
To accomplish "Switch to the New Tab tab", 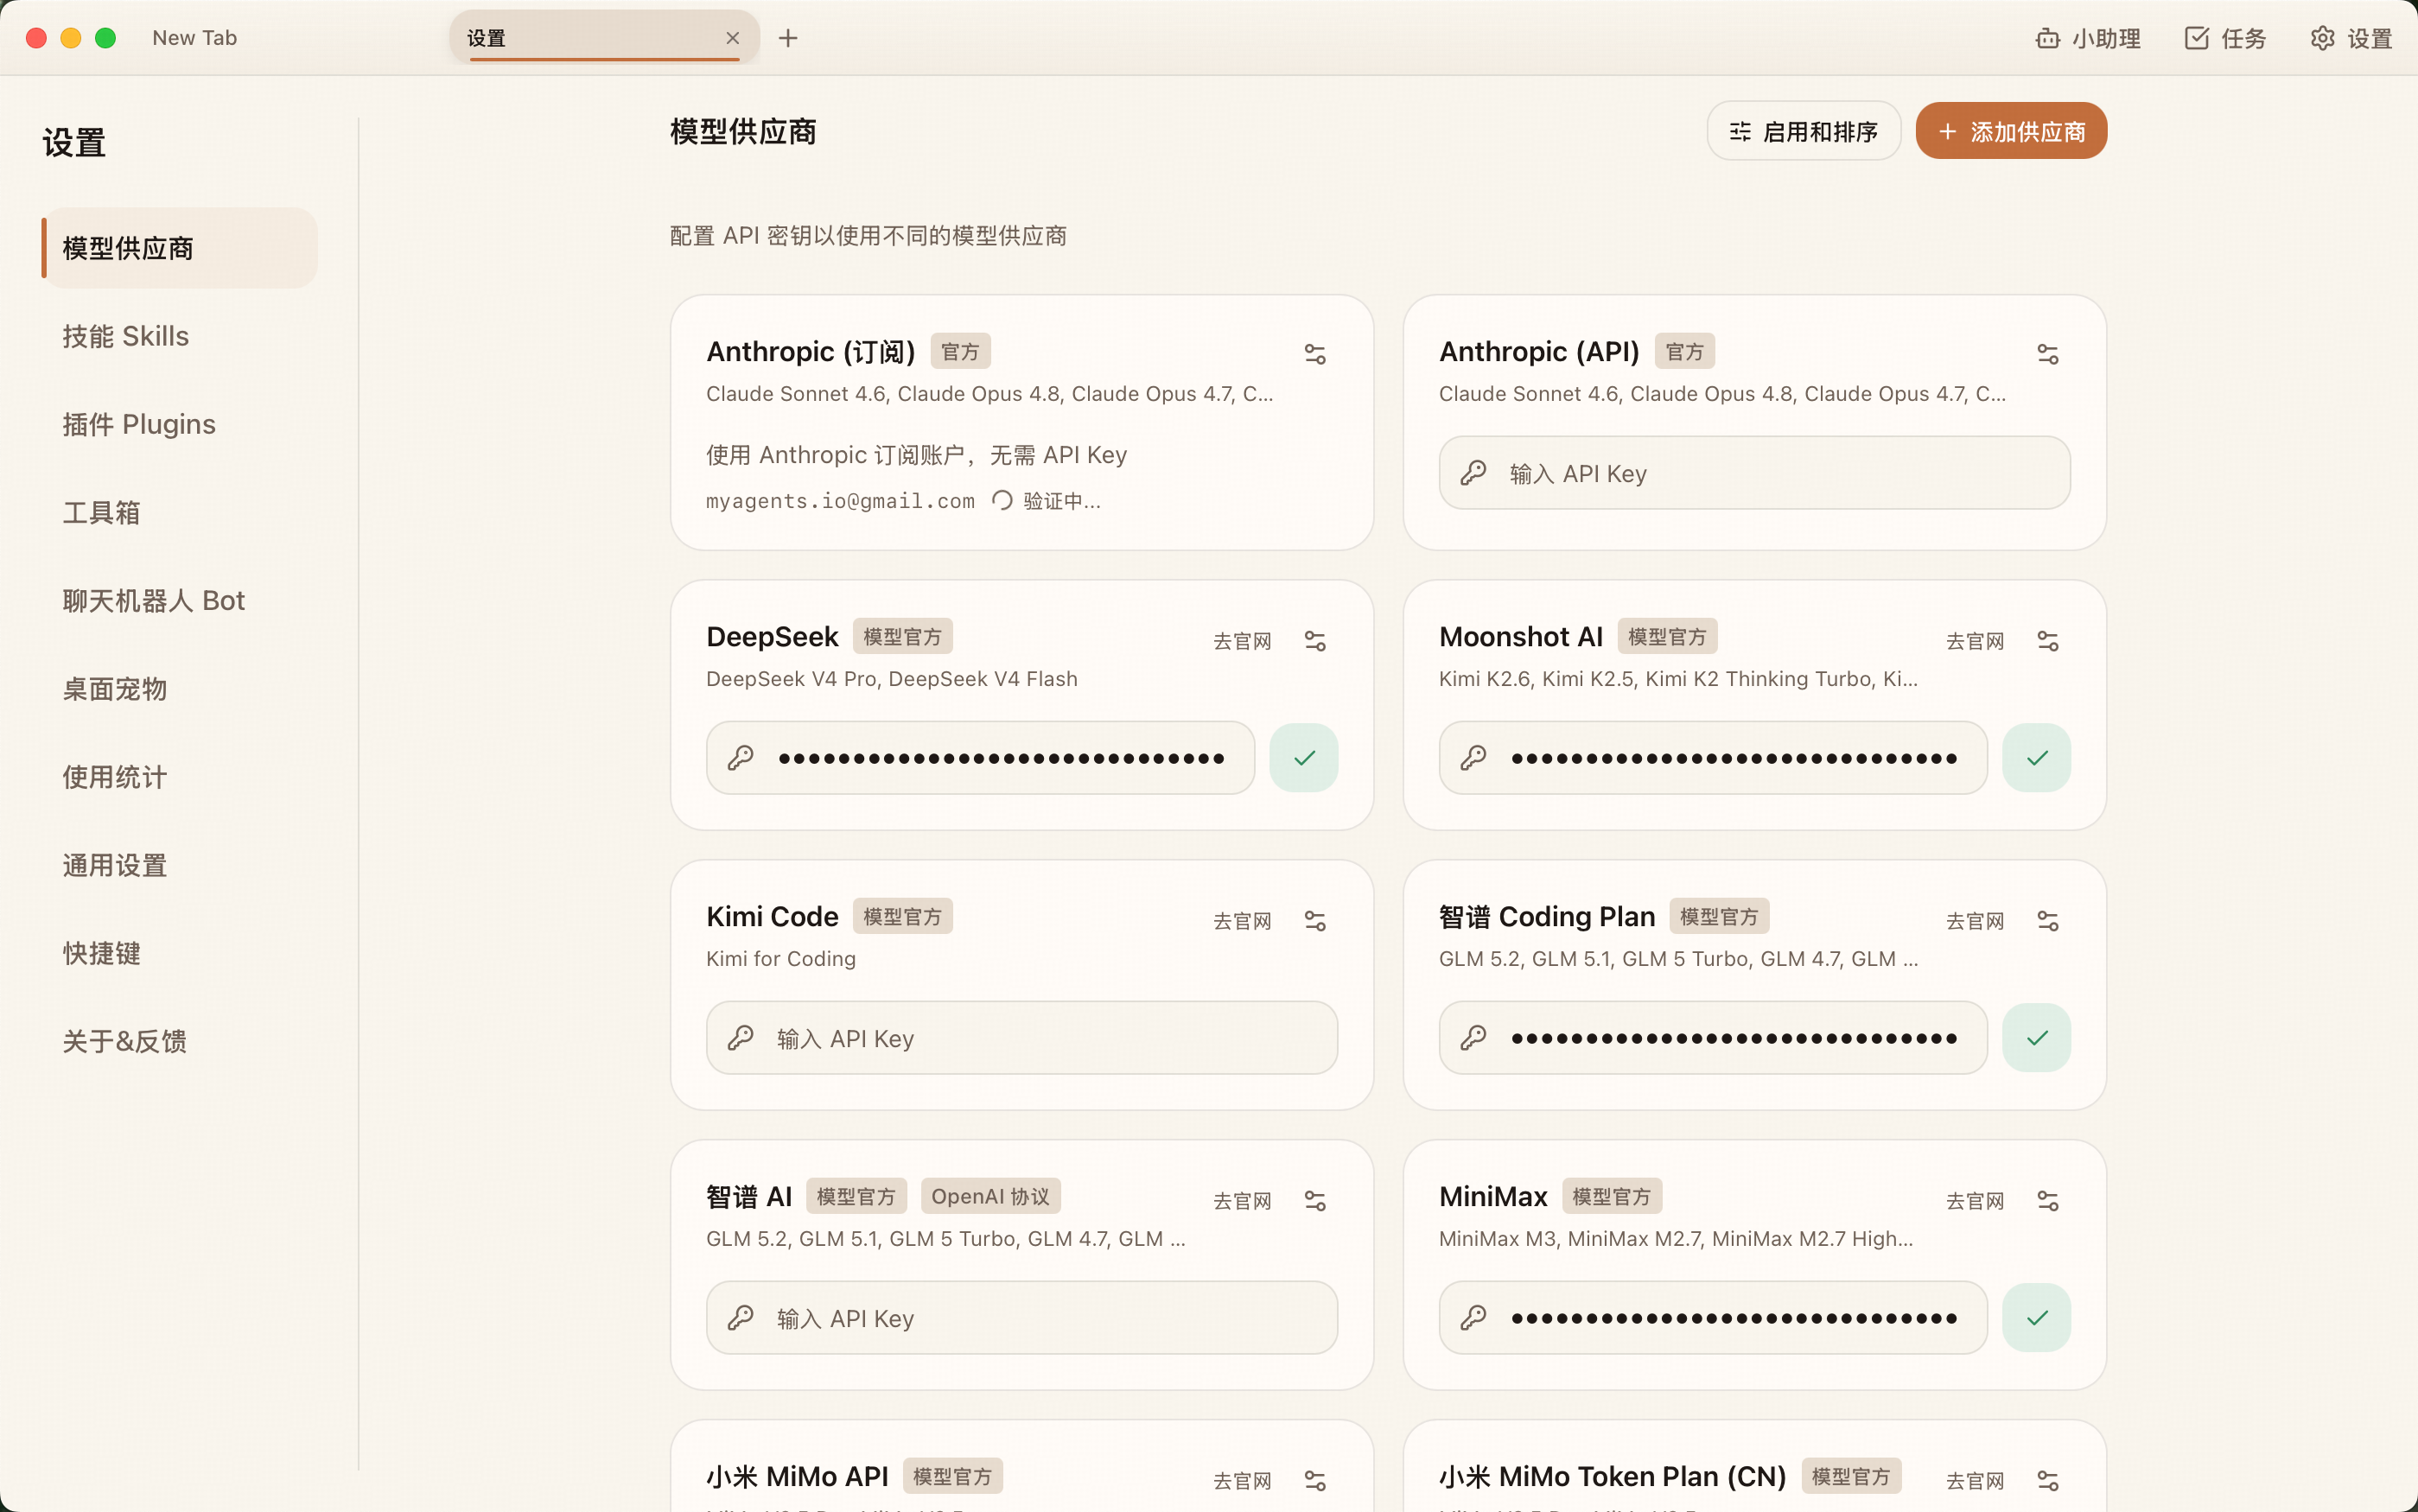I will click(x=195, y=38).
